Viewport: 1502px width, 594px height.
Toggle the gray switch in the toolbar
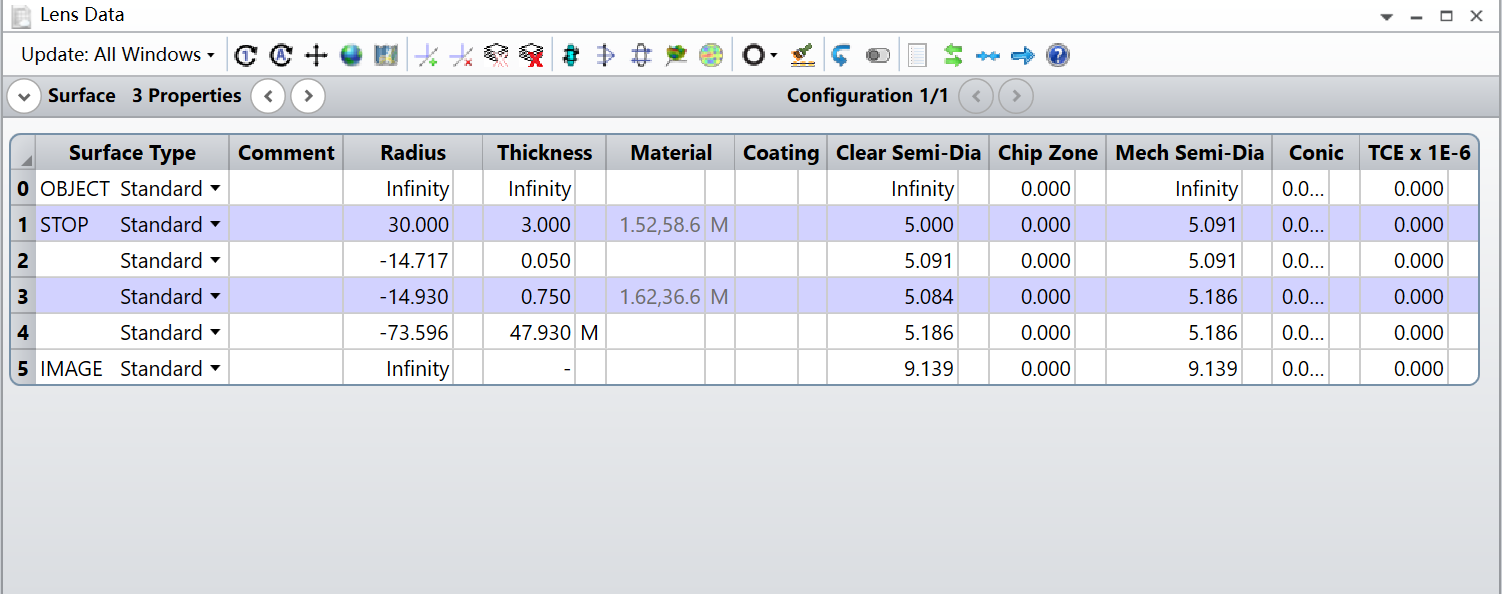tap(877, 55)
